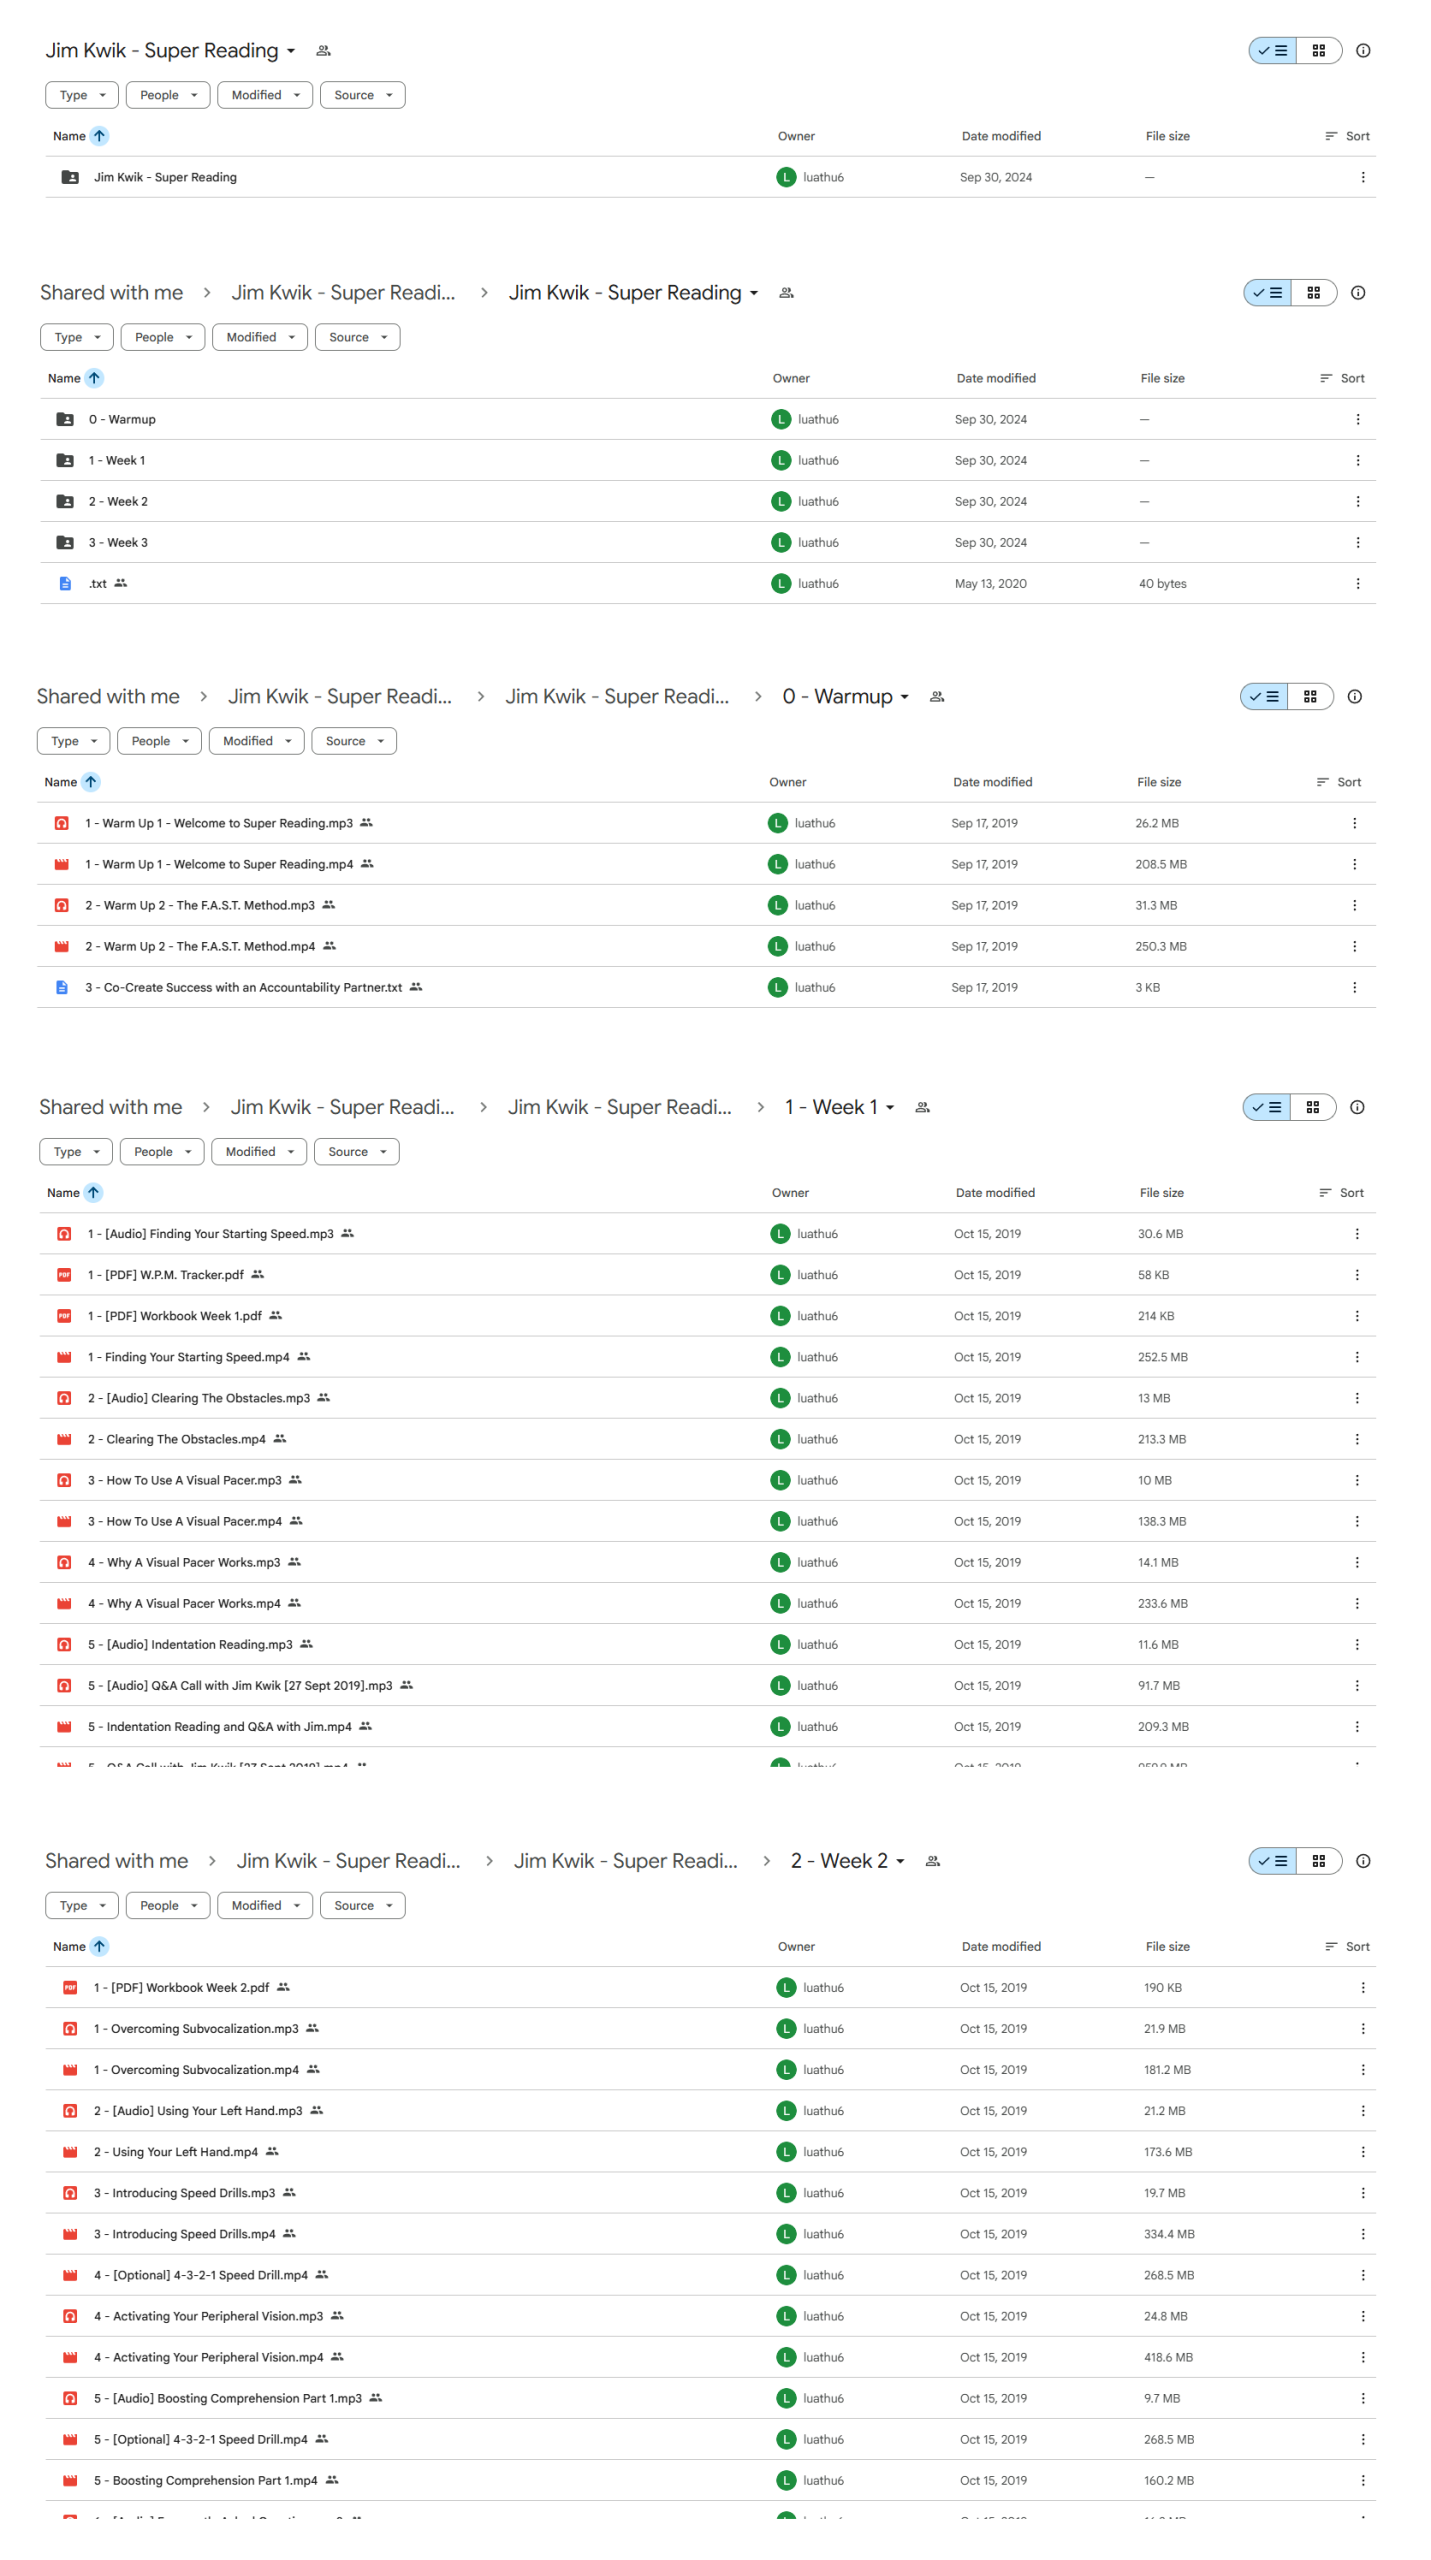Open the People filter dropdown in the first view
The height and width of the screenshot is (2560, 1431).
[168, 95]
